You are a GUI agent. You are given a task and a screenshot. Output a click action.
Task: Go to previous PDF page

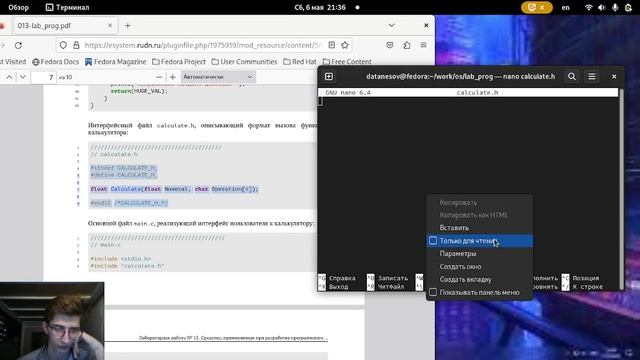[x=9, y=77]
